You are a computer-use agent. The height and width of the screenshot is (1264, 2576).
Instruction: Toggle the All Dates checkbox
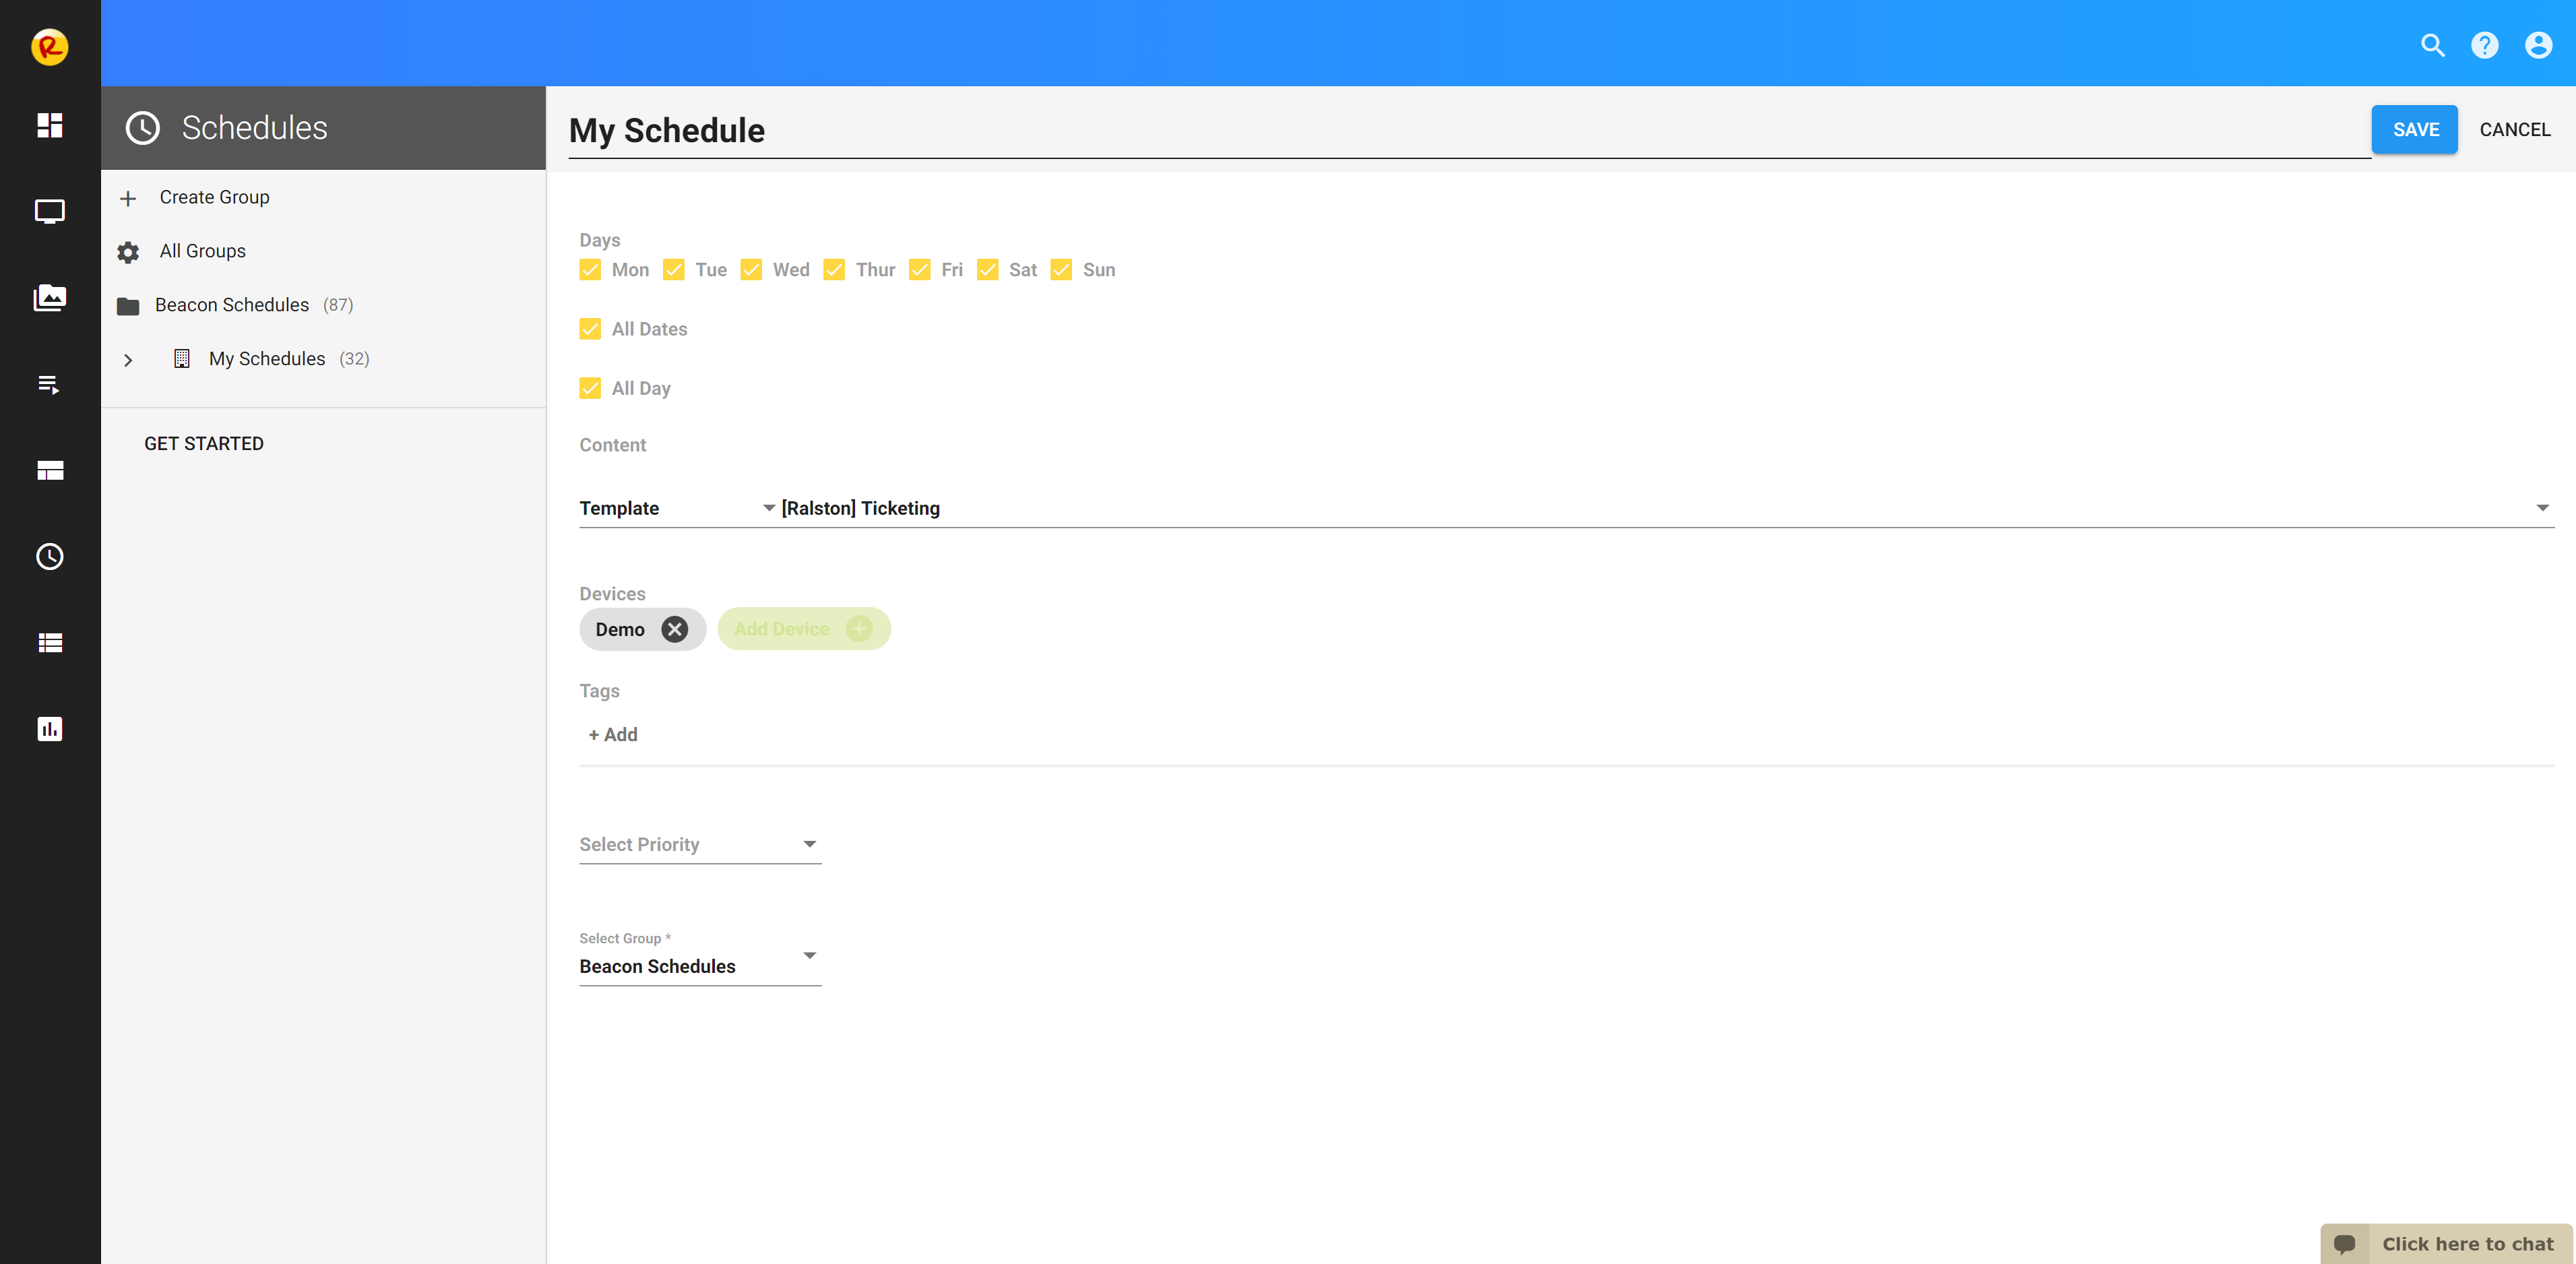590,329
